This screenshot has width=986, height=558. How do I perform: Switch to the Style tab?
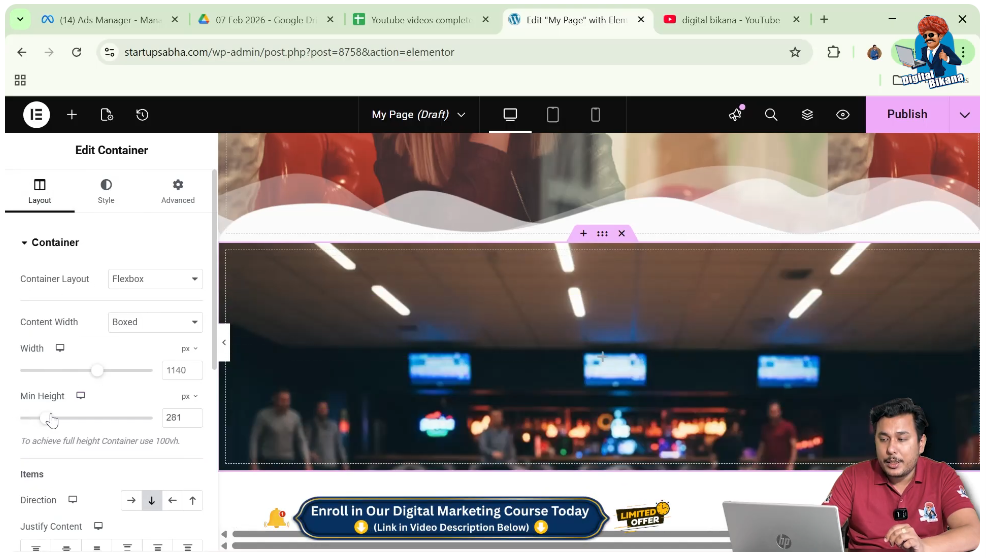pyautogui.click(x=106, y=191)
